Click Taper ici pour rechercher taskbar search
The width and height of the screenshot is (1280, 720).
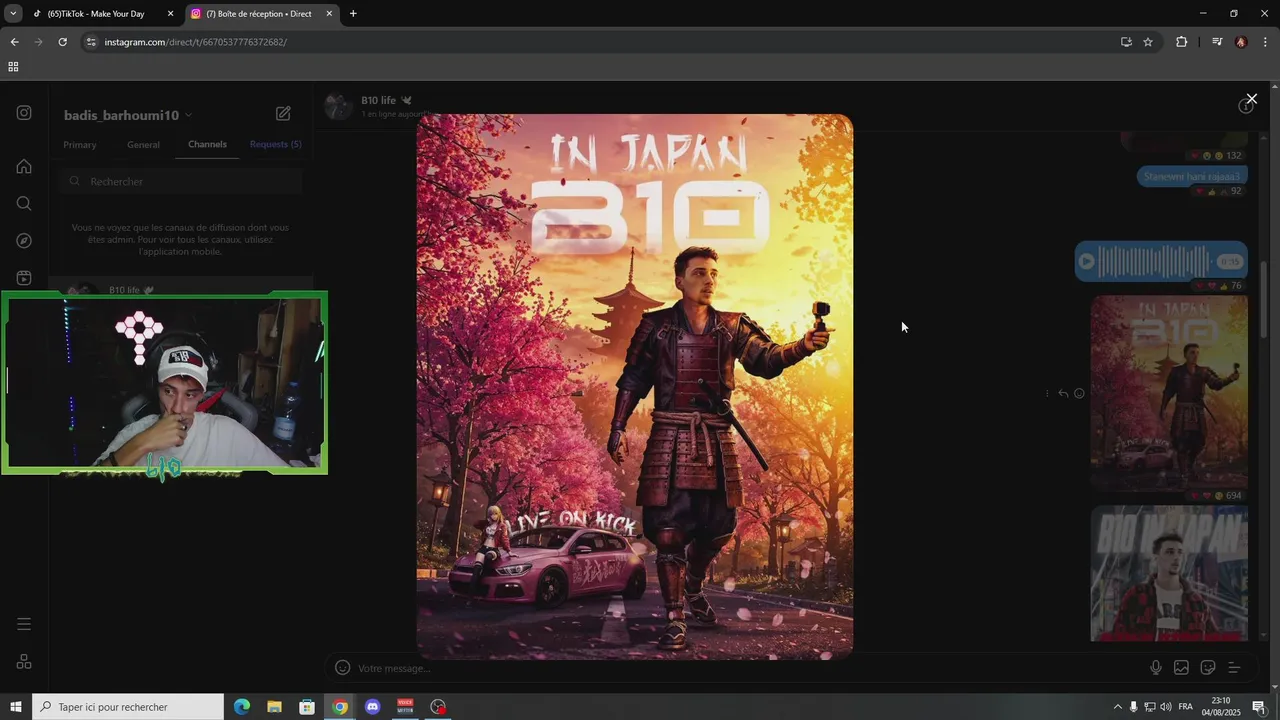coord(128,707)
